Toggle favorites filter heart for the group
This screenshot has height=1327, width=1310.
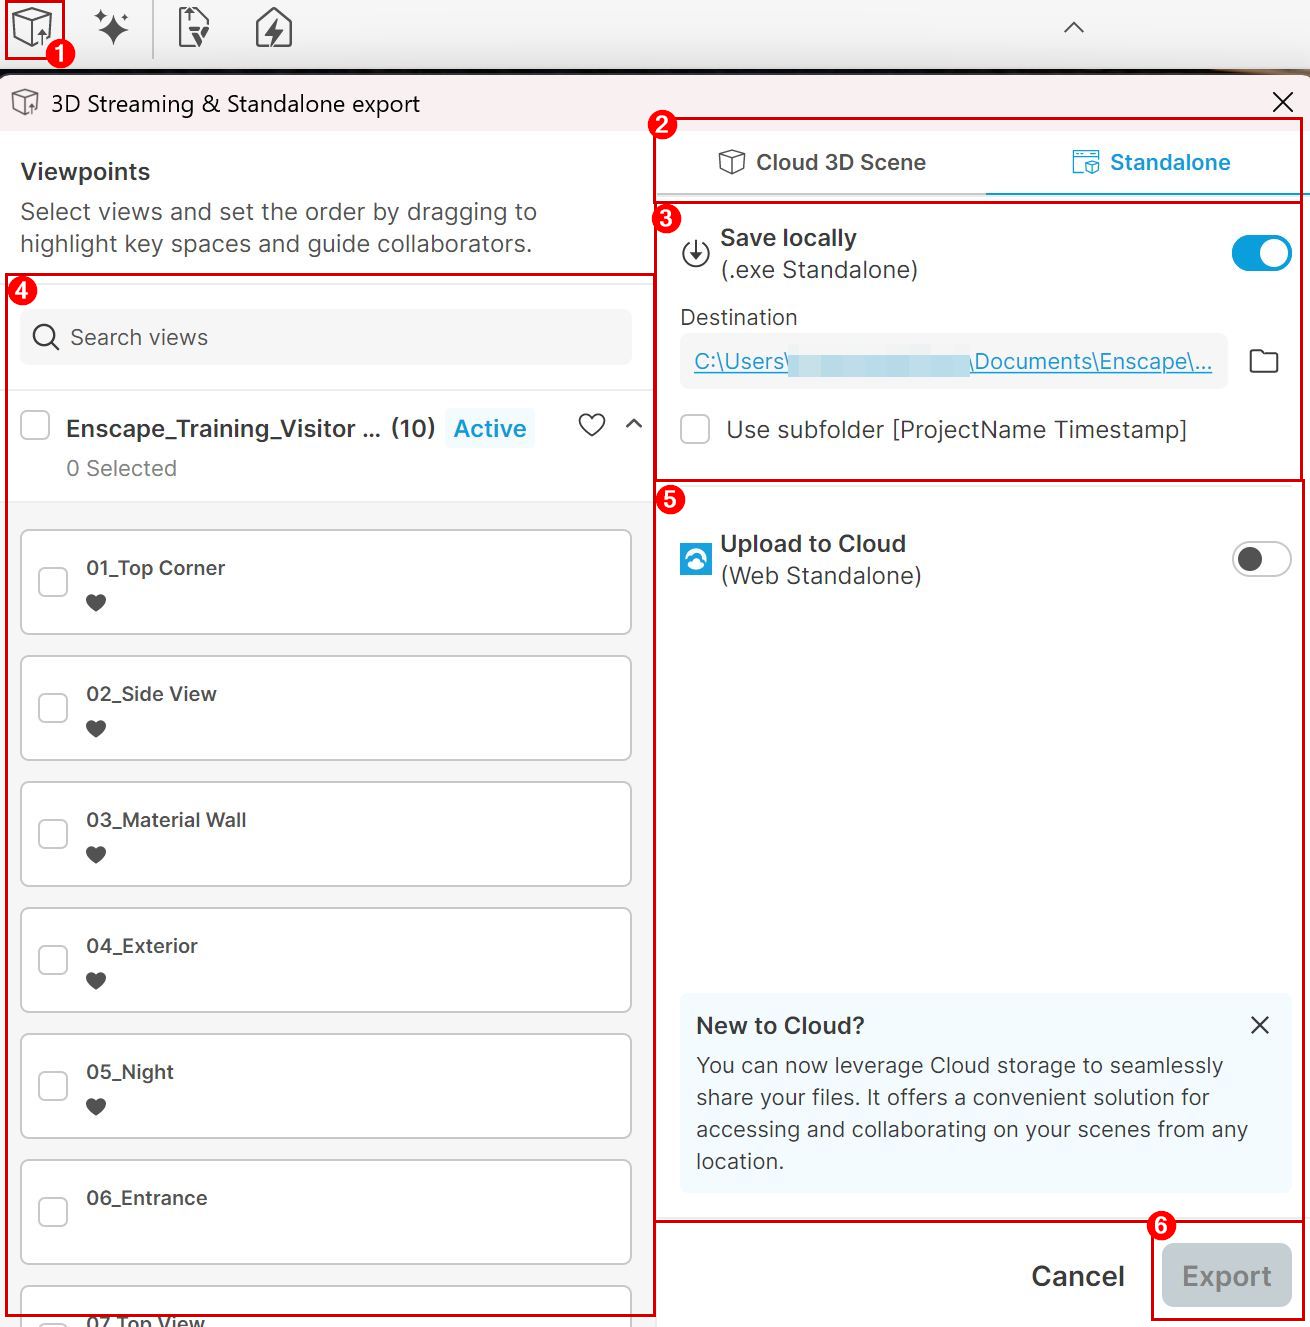click(592, 425)
